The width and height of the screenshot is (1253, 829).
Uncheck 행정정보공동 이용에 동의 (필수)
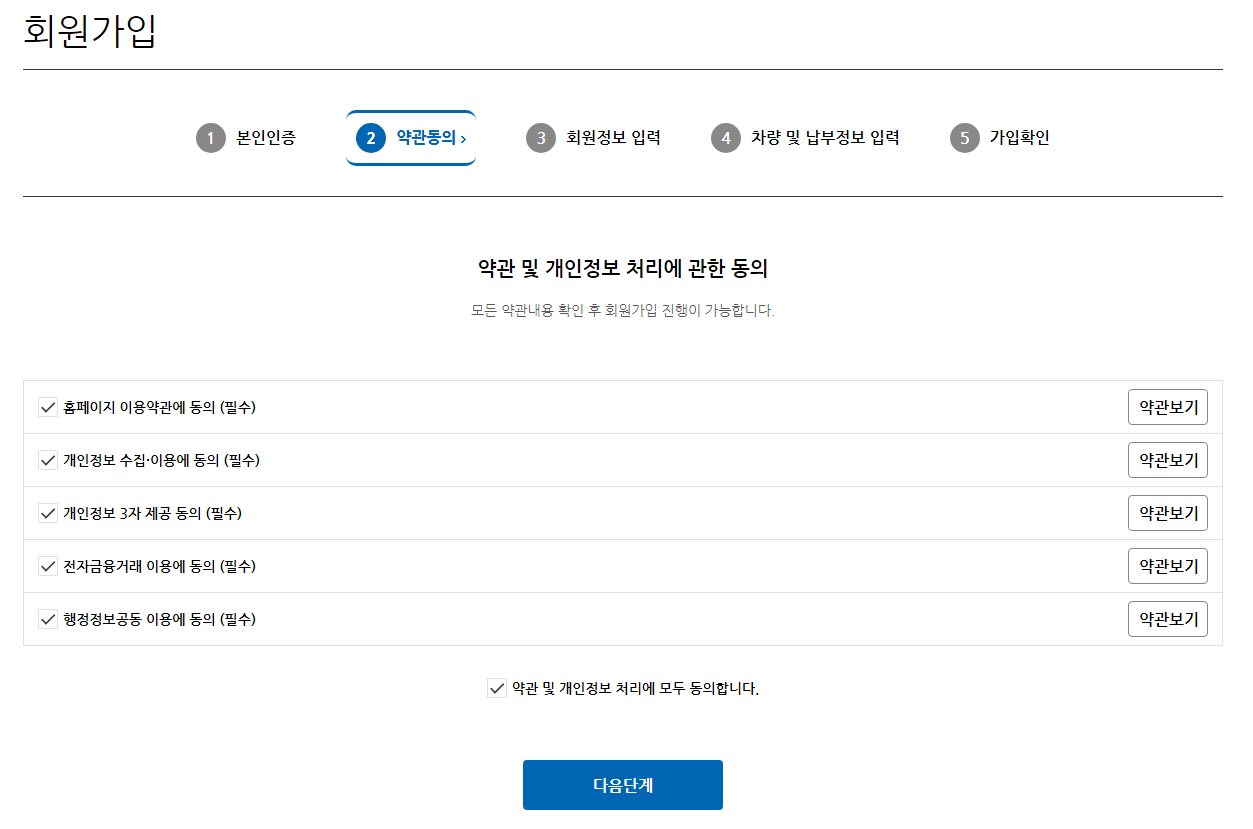point(47,619)
